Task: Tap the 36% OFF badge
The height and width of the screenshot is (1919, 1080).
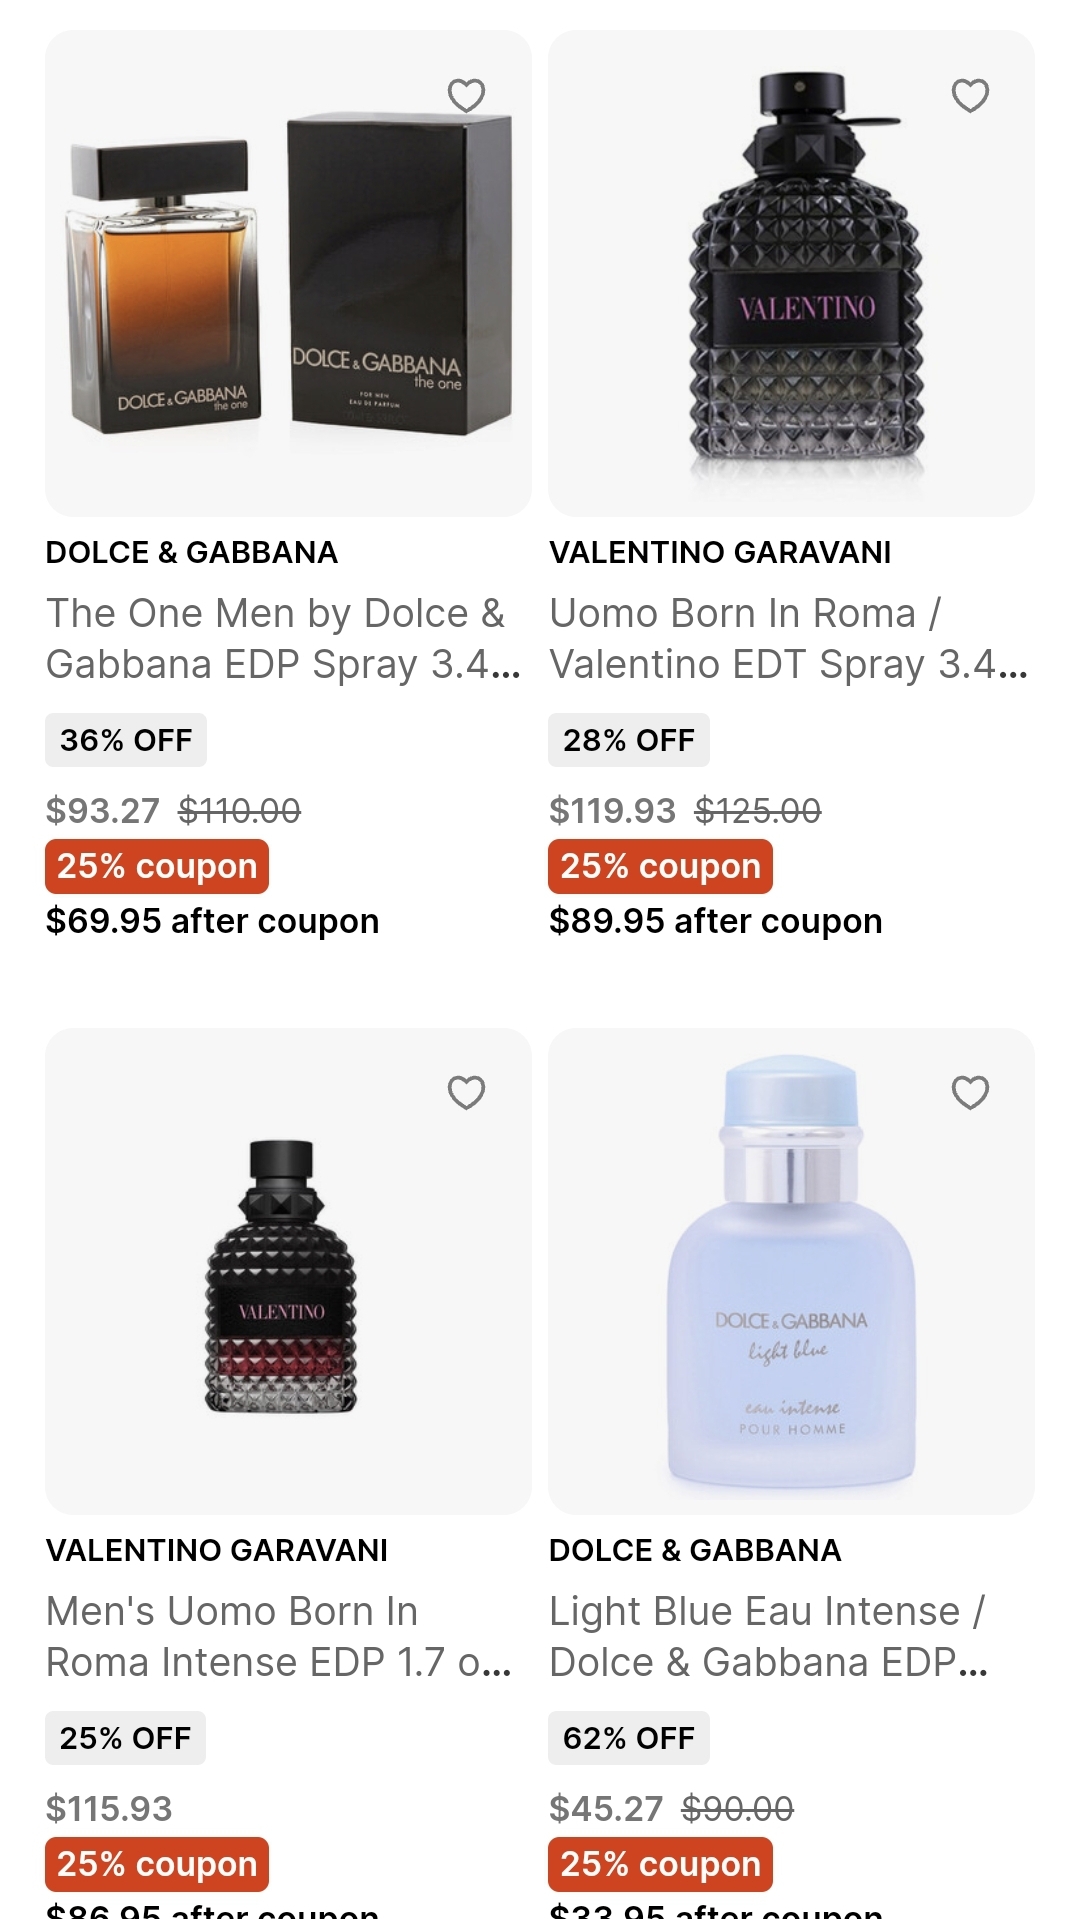Action: point(126,740)
